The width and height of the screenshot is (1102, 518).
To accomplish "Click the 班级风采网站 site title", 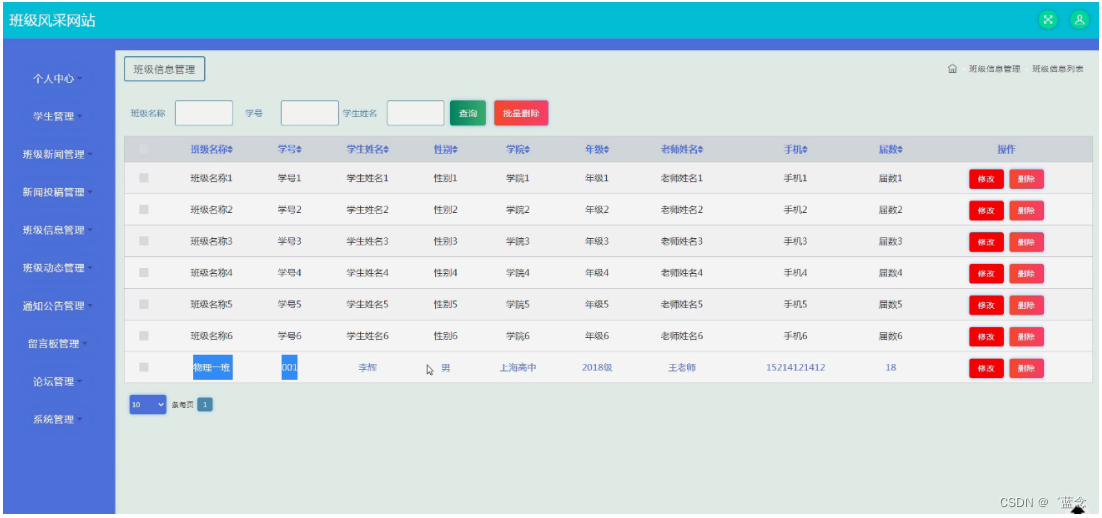I will coord(52,20).
